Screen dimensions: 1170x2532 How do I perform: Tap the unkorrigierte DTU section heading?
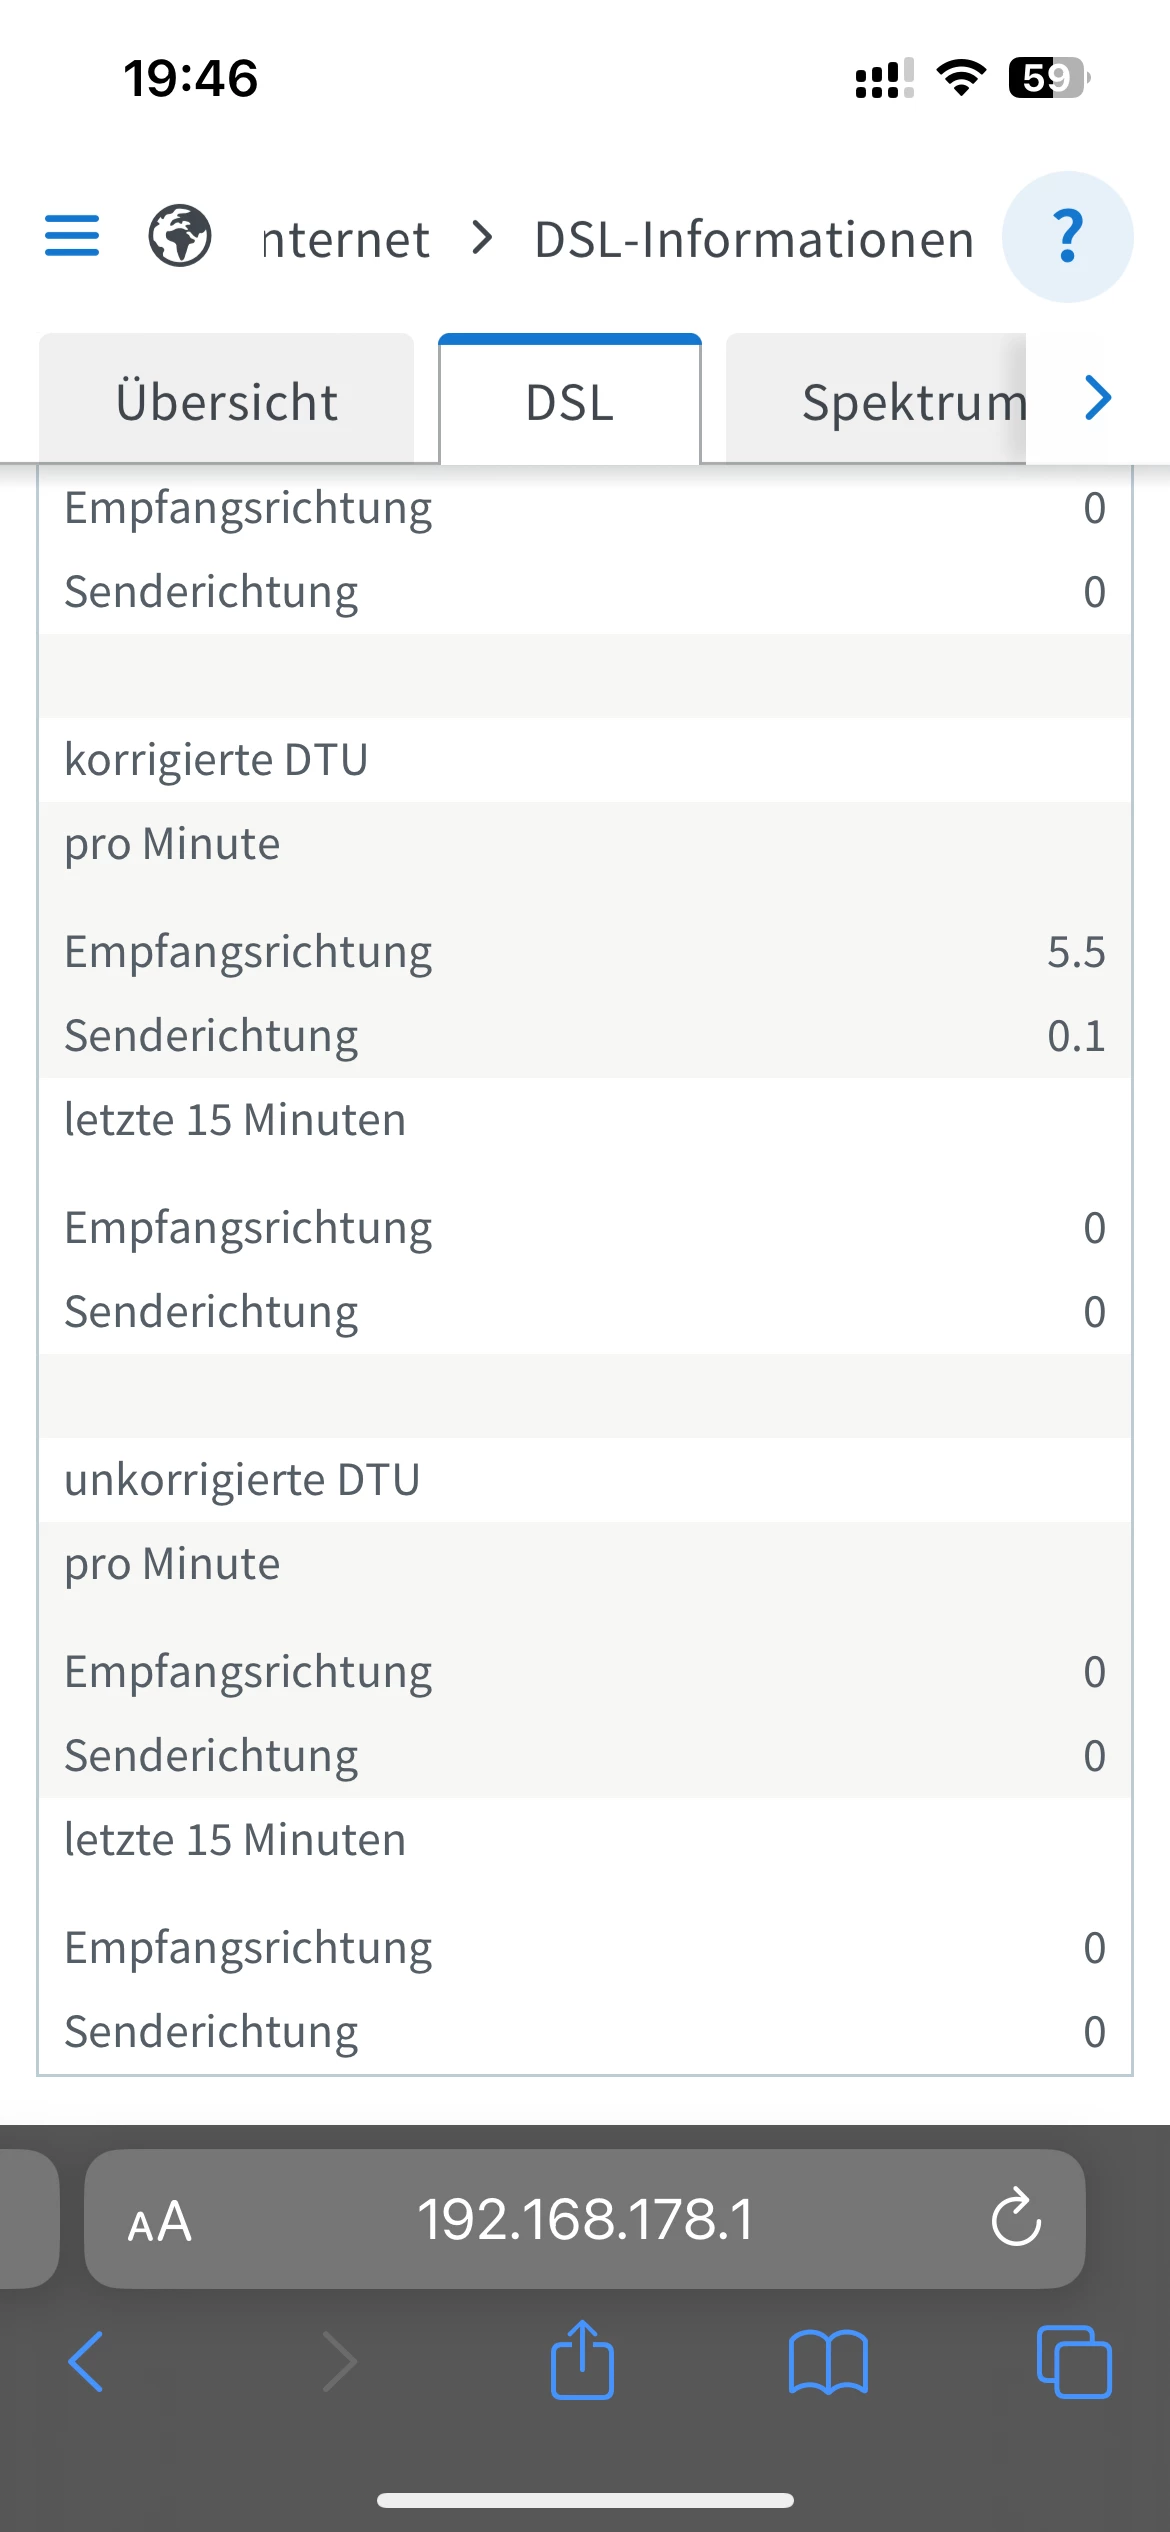pyautogui.click(x=242, y=1480)
